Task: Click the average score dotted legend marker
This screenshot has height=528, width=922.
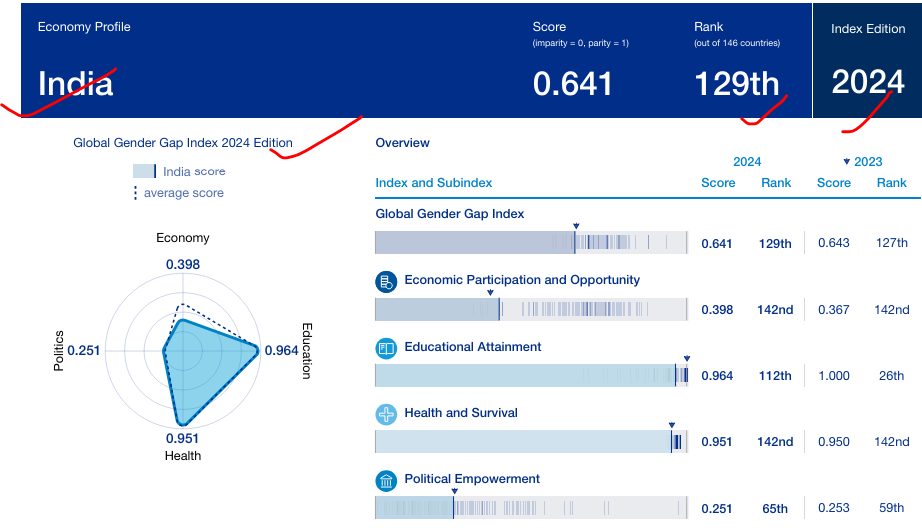Action: [135, 193]
